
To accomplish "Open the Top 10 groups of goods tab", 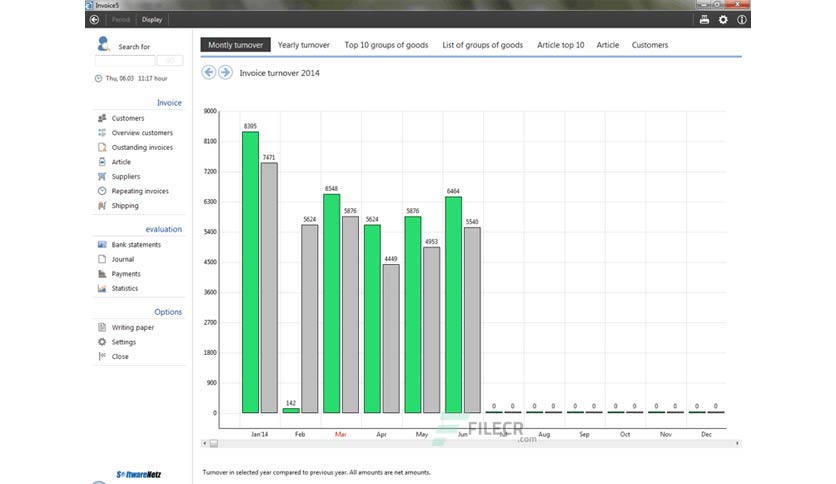I will (386, 45).
